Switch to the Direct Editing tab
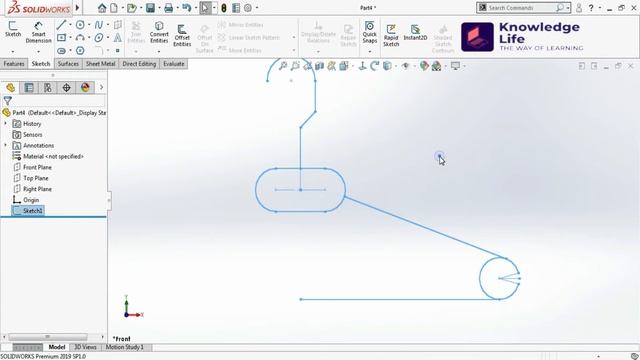This screenshot has width=640, height=360. [x=139, y=64]
